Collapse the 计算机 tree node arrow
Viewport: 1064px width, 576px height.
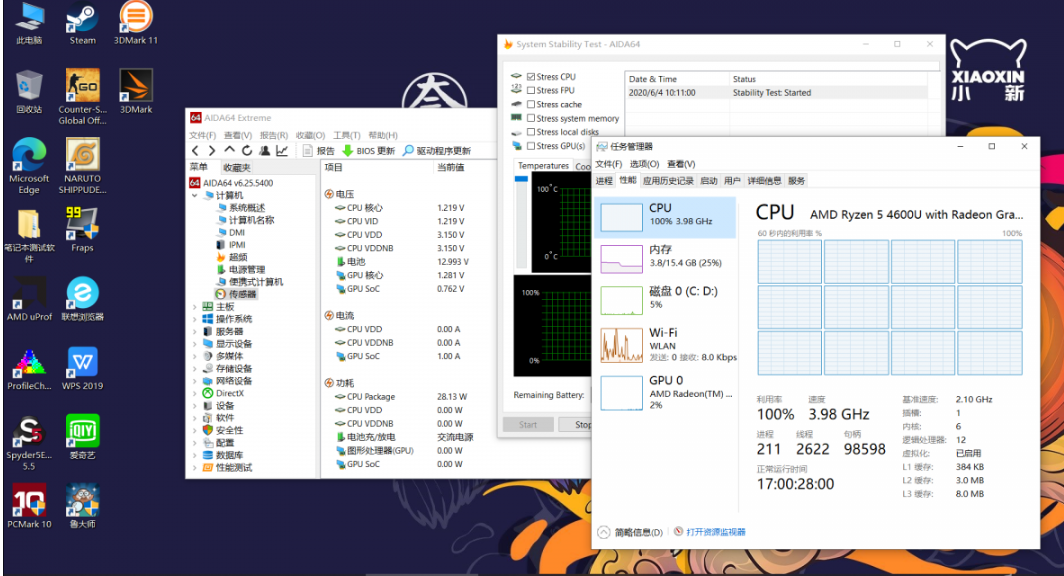[x=195, y=195]
